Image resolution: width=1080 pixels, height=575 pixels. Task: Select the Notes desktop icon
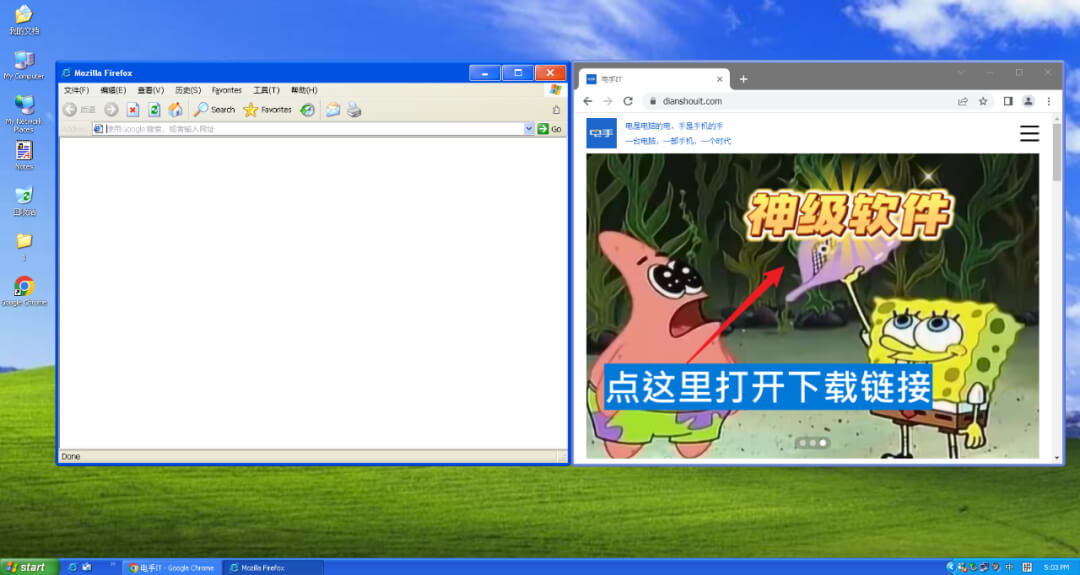click(24, 156)
